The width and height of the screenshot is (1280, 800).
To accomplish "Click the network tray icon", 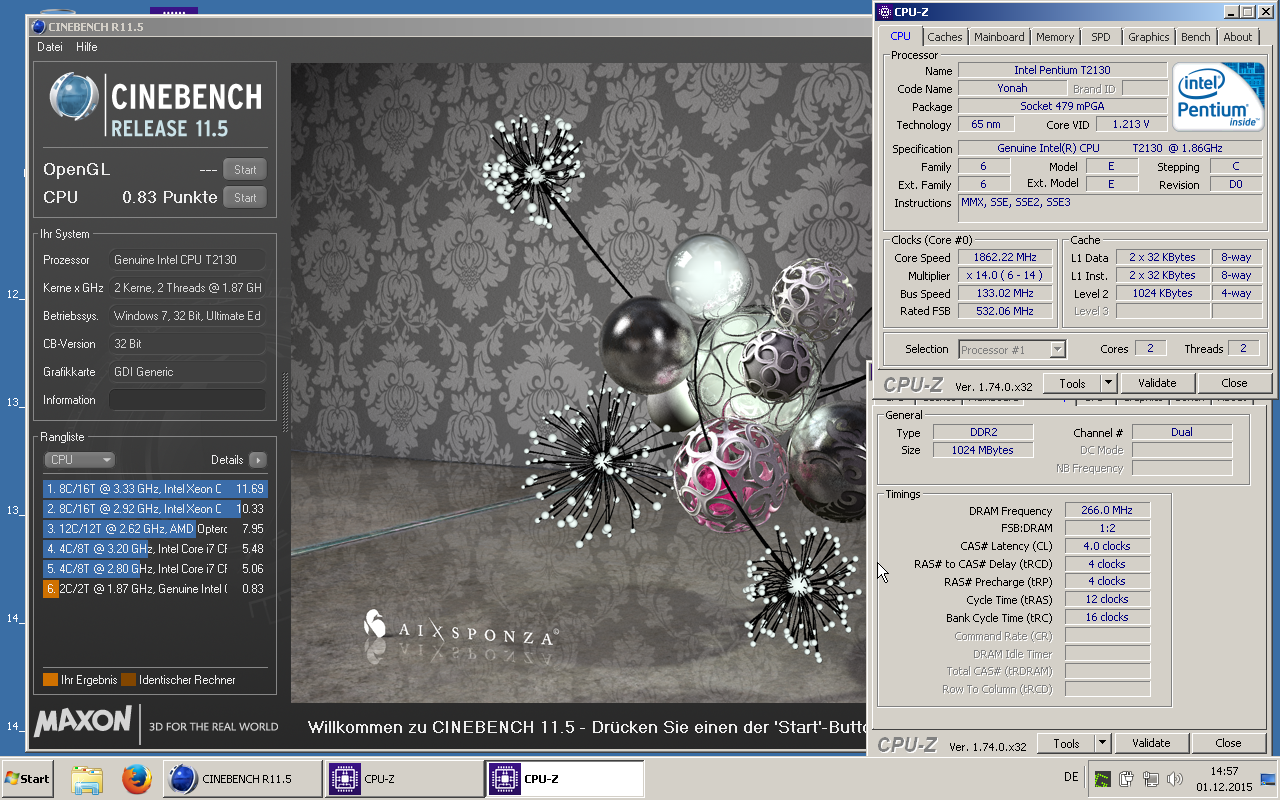I will pos(1151,779).
